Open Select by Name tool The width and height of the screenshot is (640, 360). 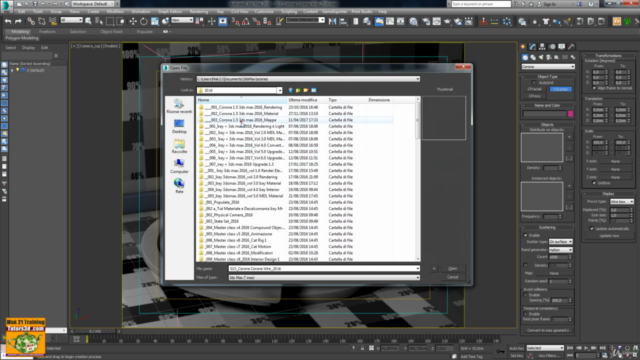[x=99, y=21]
